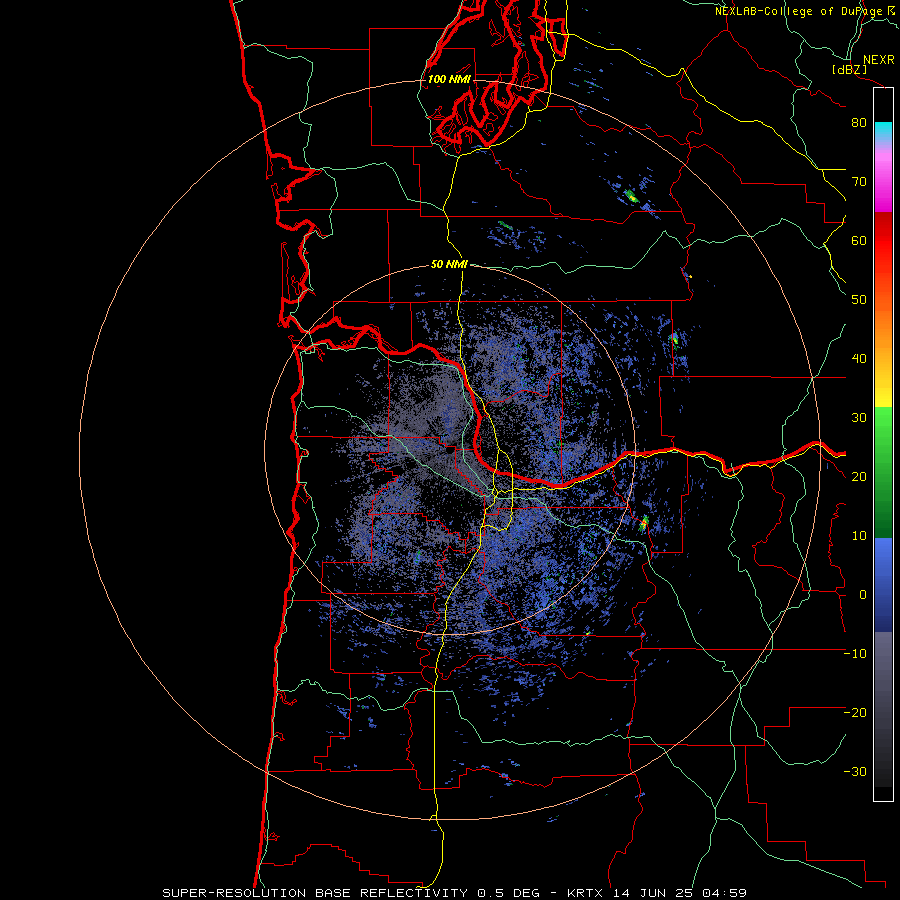The height and width of the screenshot is (900, 900).
Task: Click the Super-Resolution Base Reflectivity caption
Action: (x=455, y=893)
